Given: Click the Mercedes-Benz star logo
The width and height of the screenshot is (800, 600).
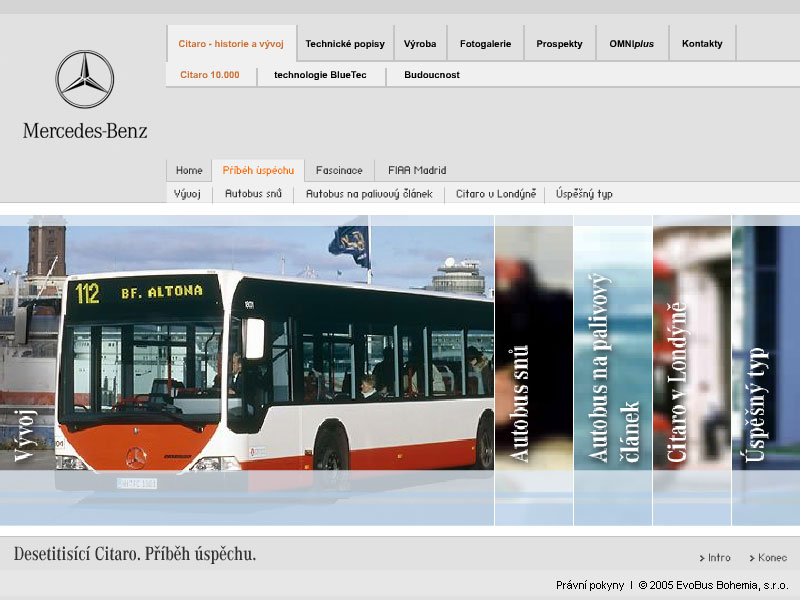Looking at the screenshot, I should [84, 80].
